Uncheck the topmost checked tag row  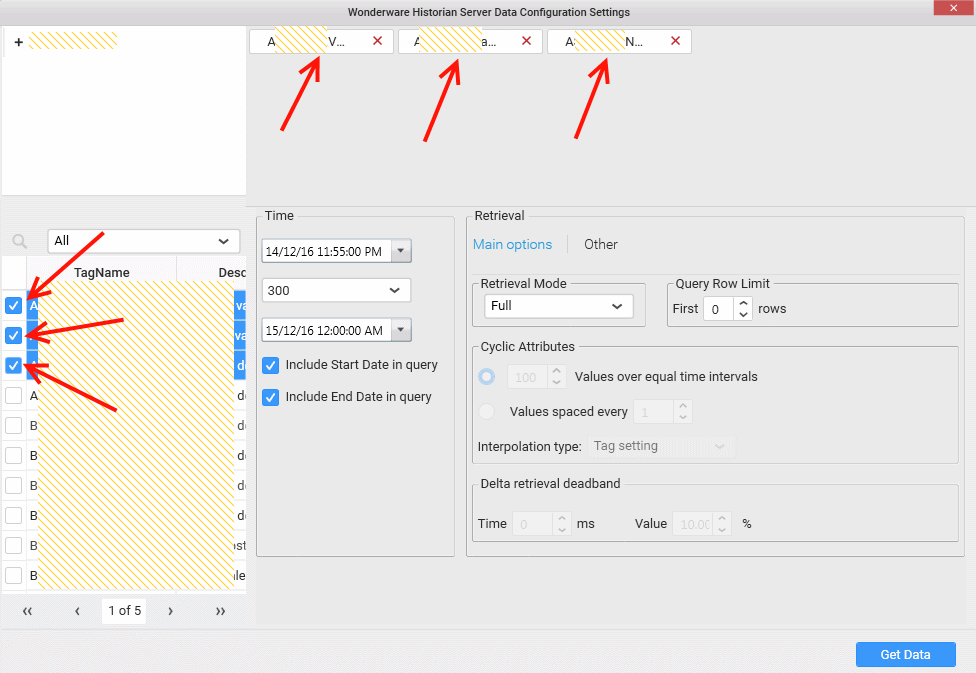pyautogui.click(x=13, y=305)
